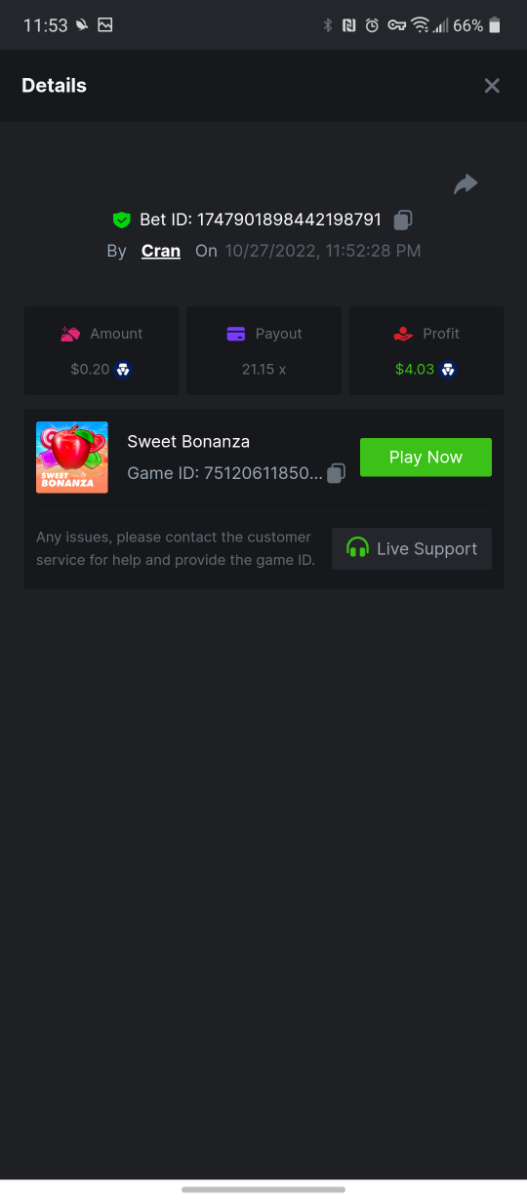Screen dimensions: 527x1200
Task: Tap the Profit currency coin icon
Action: 449,369
